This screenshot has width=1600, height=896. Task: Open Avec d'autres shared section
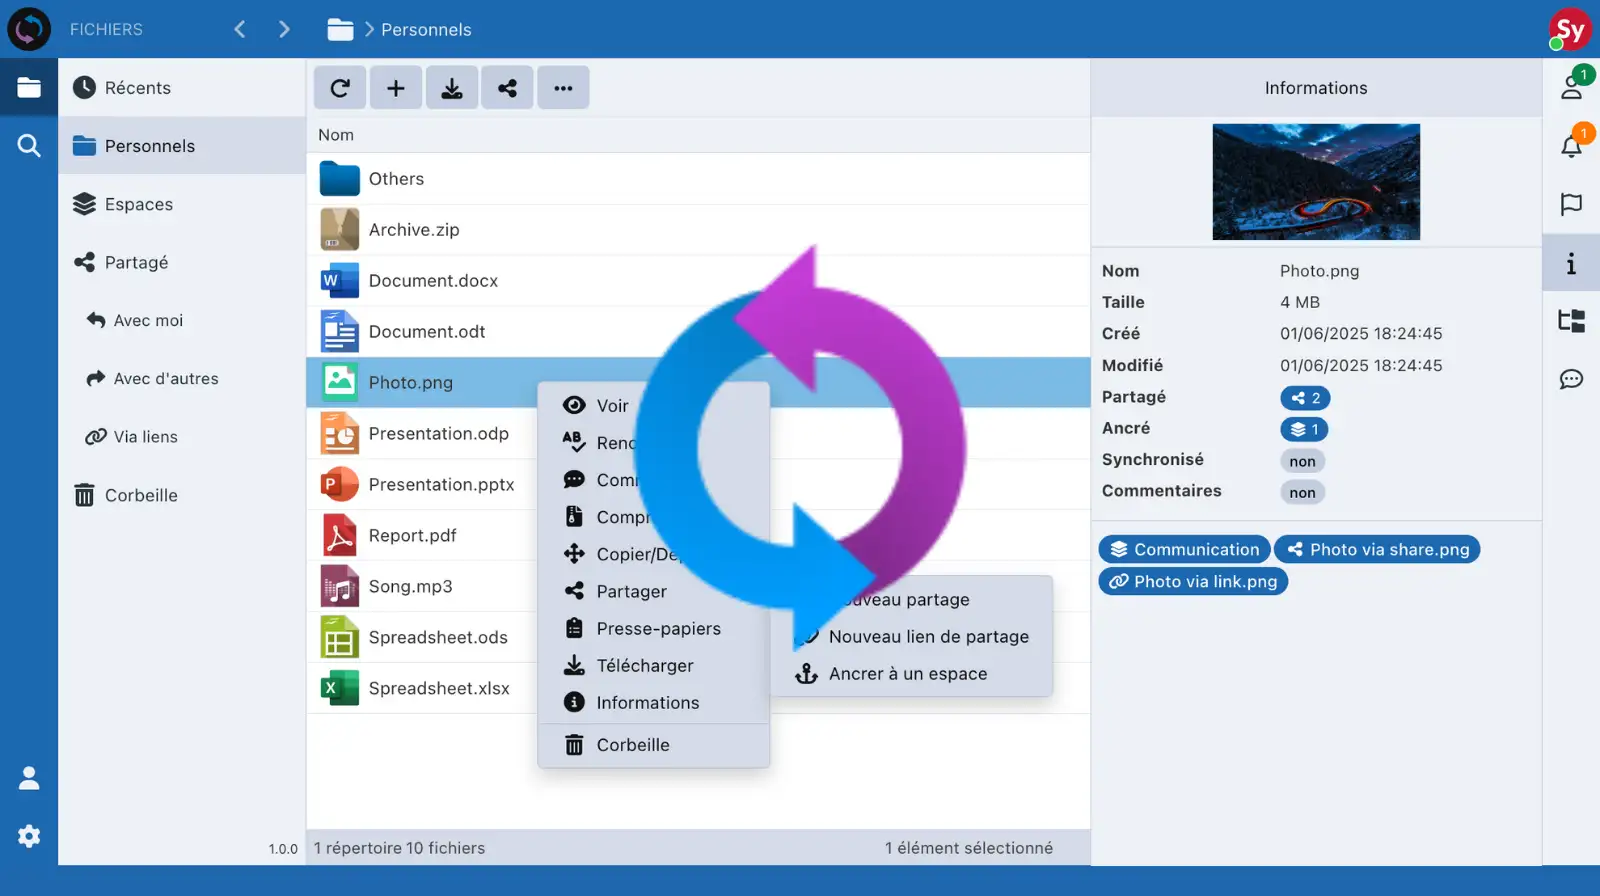point(182,378)
